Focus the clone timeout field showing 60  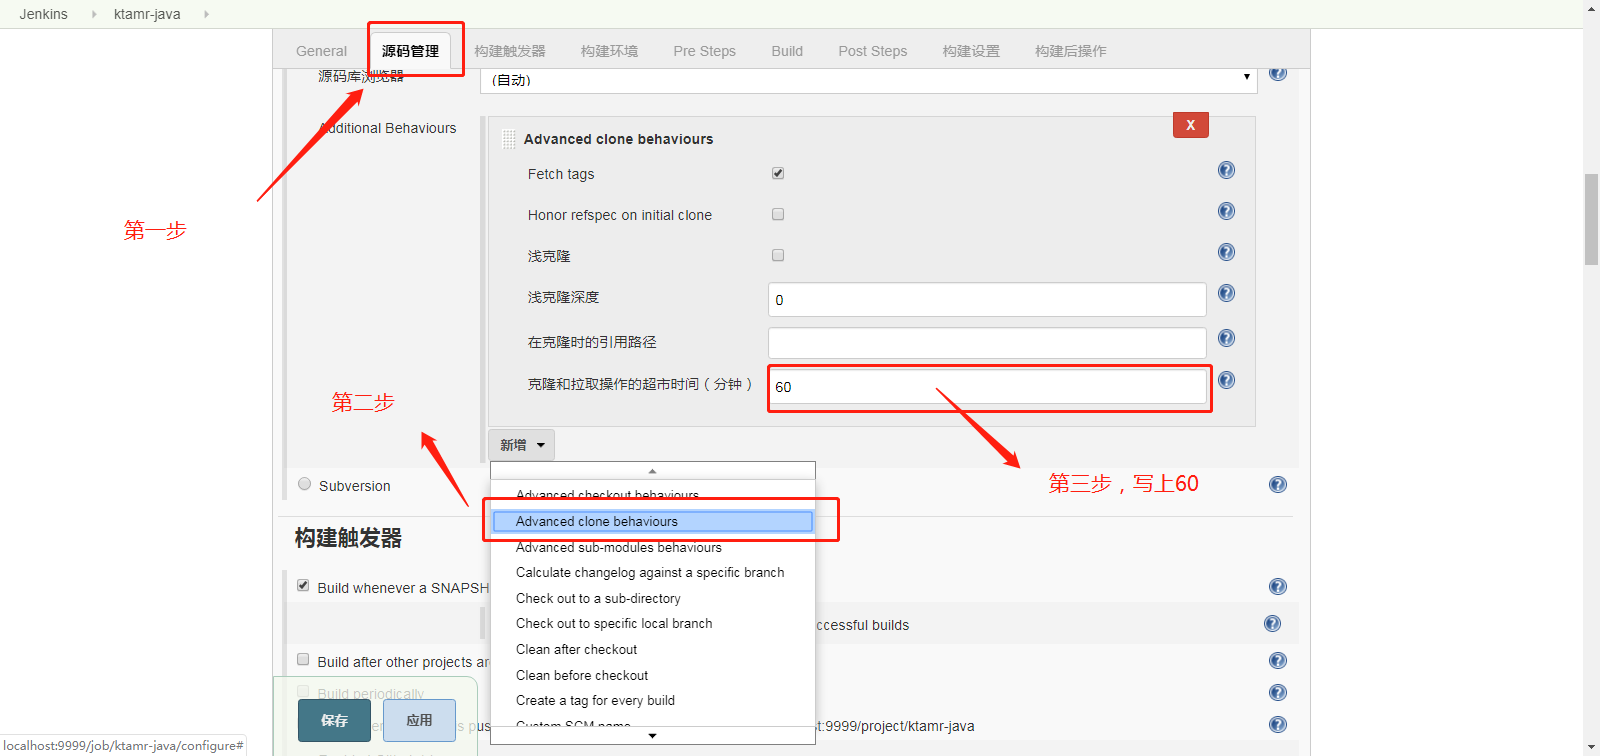pyautogui.click(x=987, y=387)
